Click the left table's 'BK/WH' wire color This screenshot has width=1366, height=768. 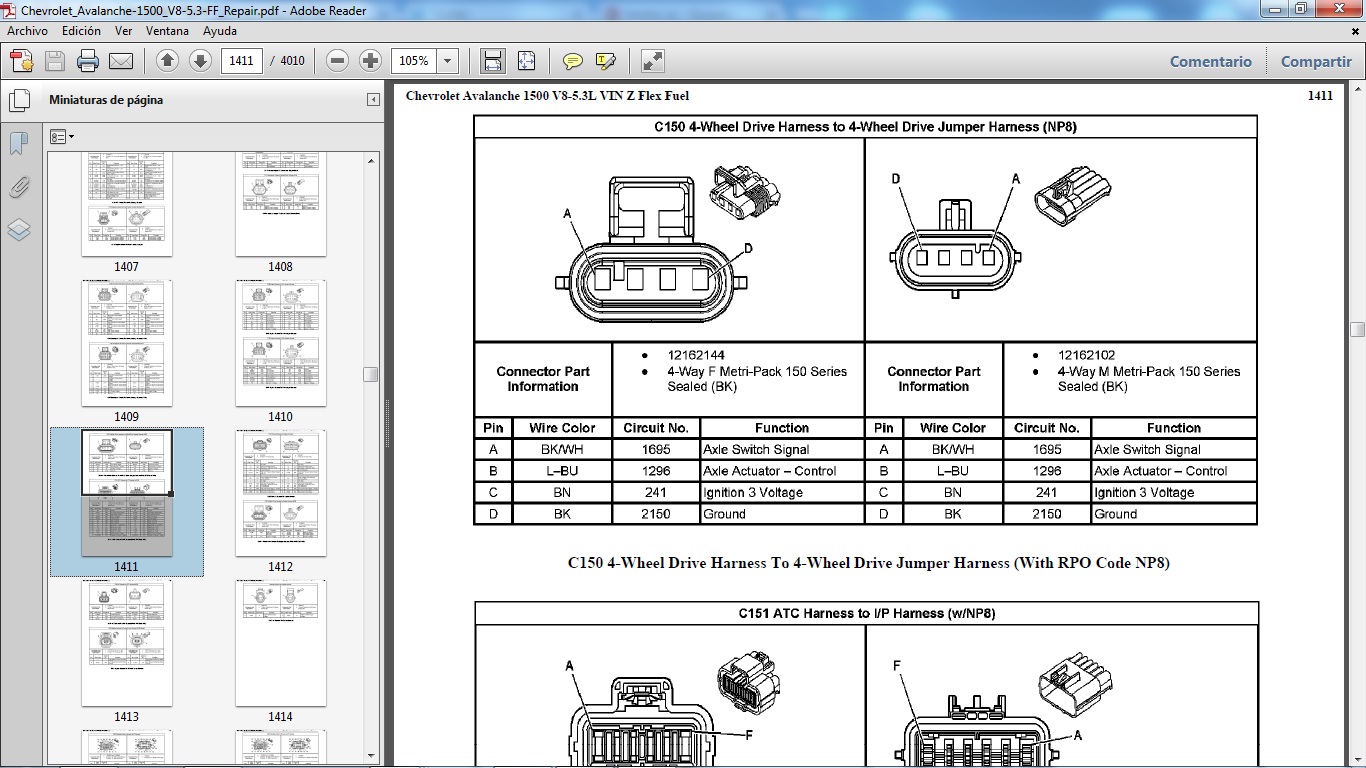(x=562, y=450)
